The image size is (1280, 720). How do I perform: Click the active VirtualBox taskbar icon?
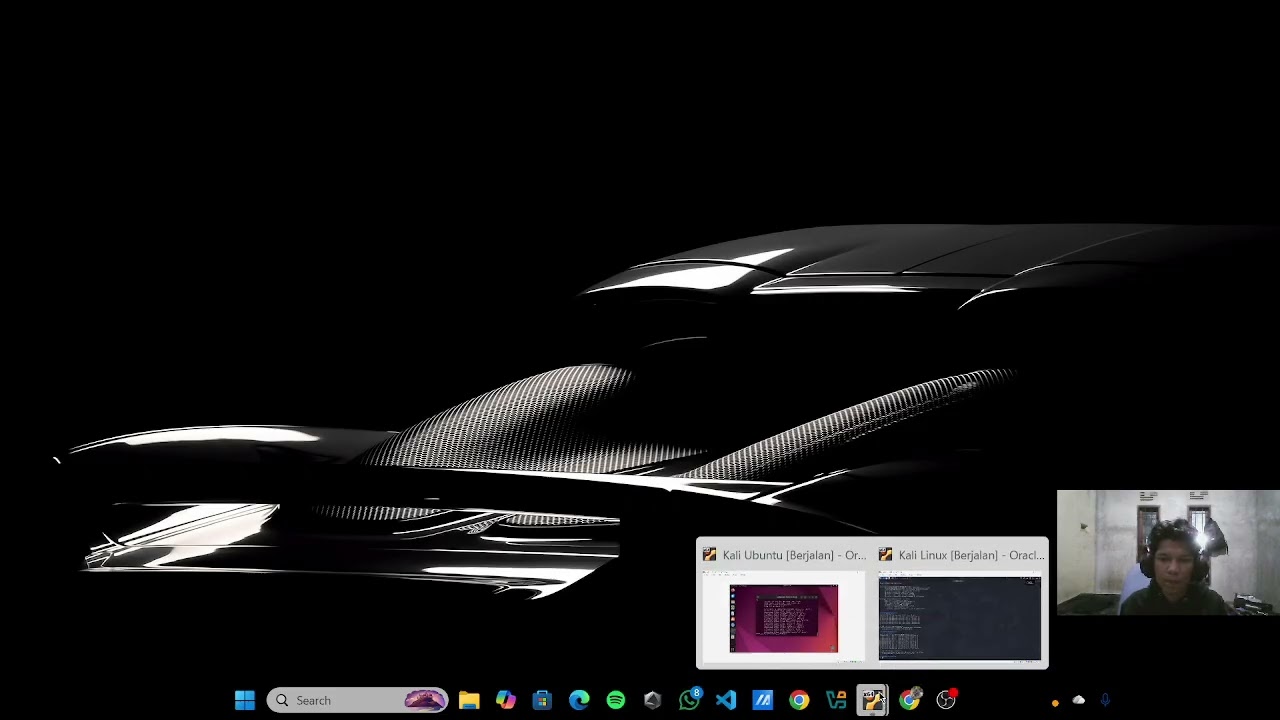point(872,700)
